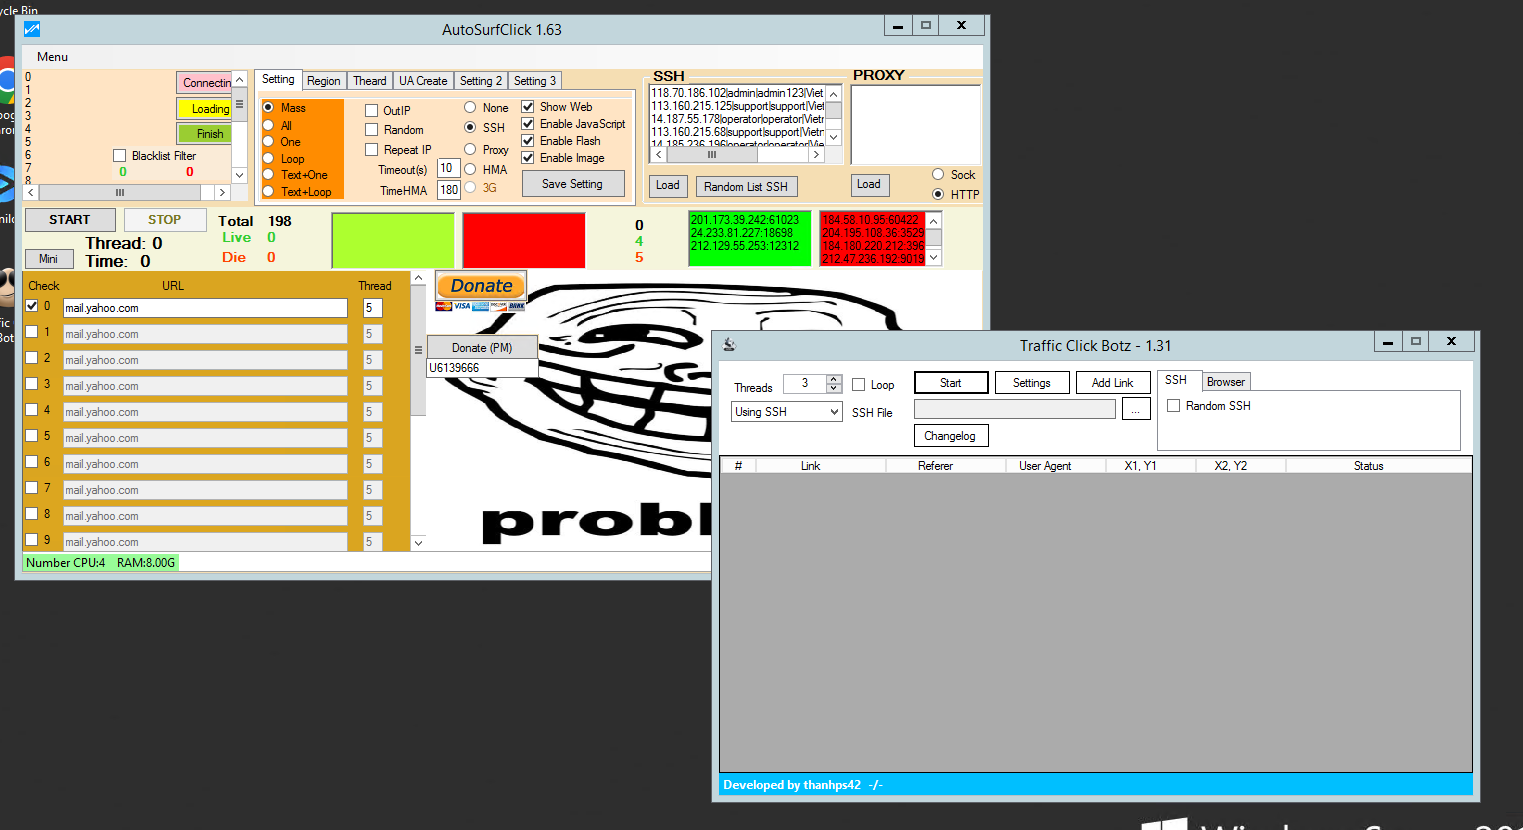Click the Traffic Click Botz title bar icon

click(729, 345)
